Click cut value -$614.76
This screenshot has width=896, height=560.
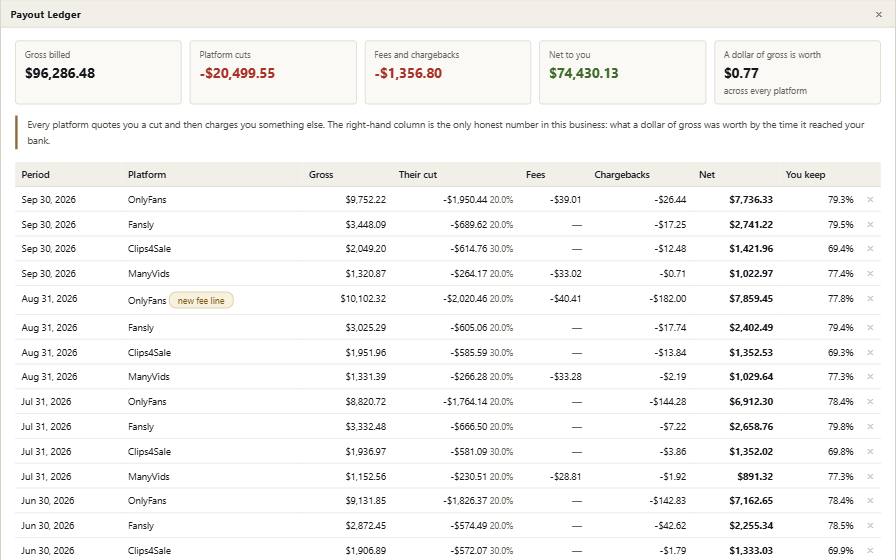[469, 249]
